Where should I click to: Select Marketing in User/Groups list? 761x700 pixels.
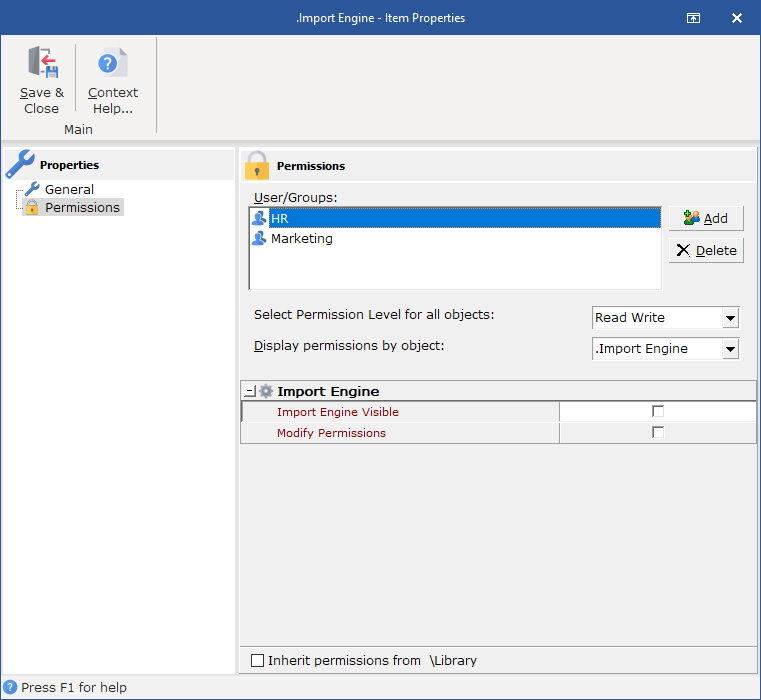pos(301,239)
